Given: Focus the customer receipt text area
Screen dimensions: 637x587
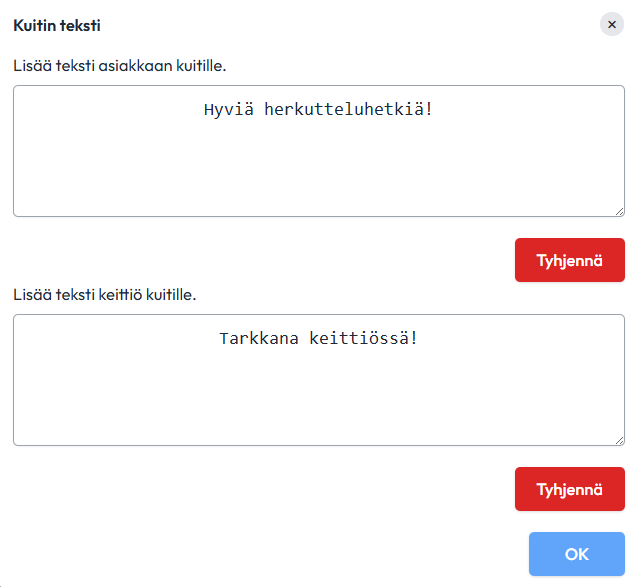Looking at the screenshot, I should [x=319, y=151].
